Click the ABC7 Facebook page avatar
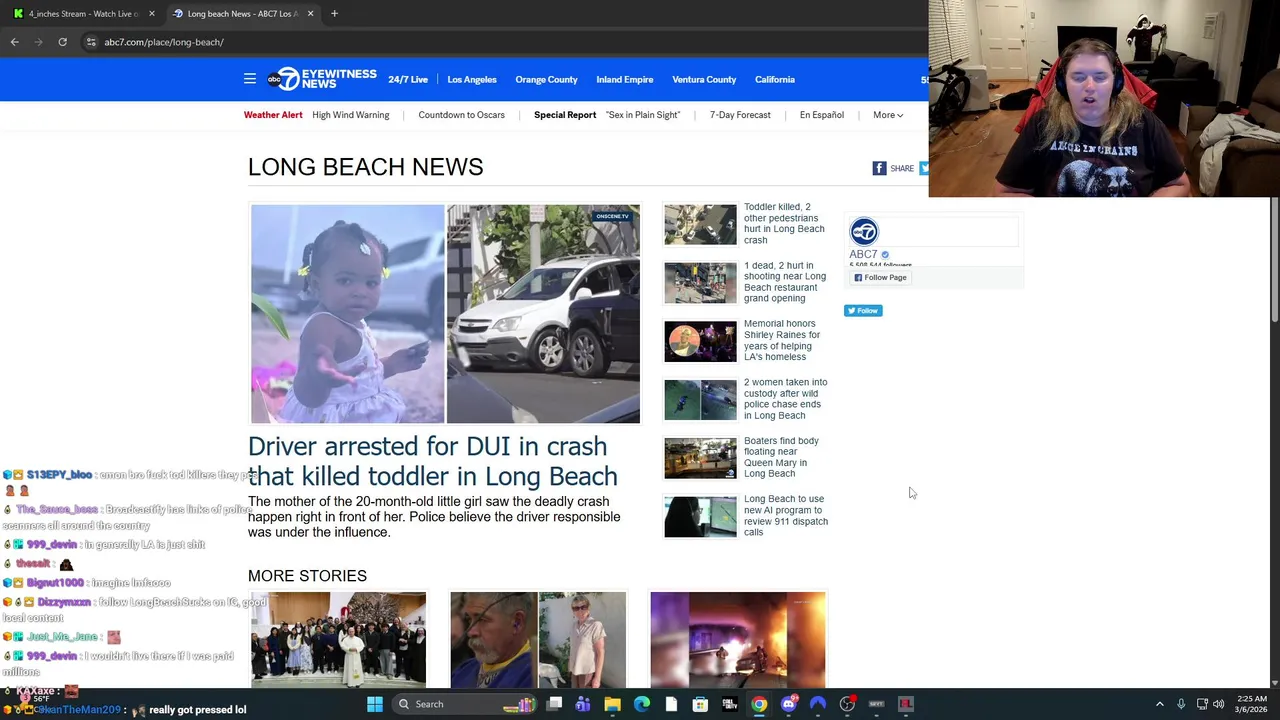Image resolution: width=1280 pixels, height=720 pixels. click(x=864, y=231)
